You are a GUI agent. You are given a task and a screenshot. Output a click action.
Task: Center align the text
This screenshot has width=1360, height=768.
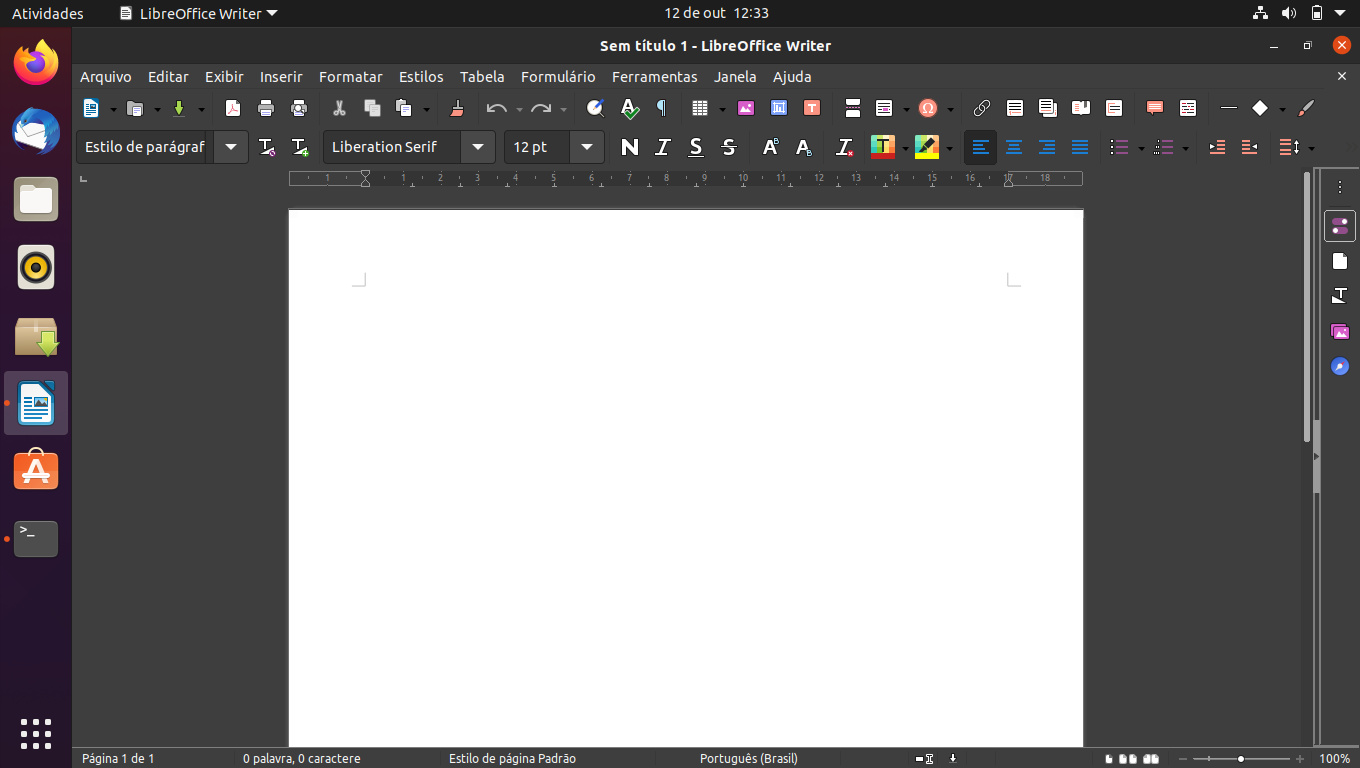(1014, 147)
